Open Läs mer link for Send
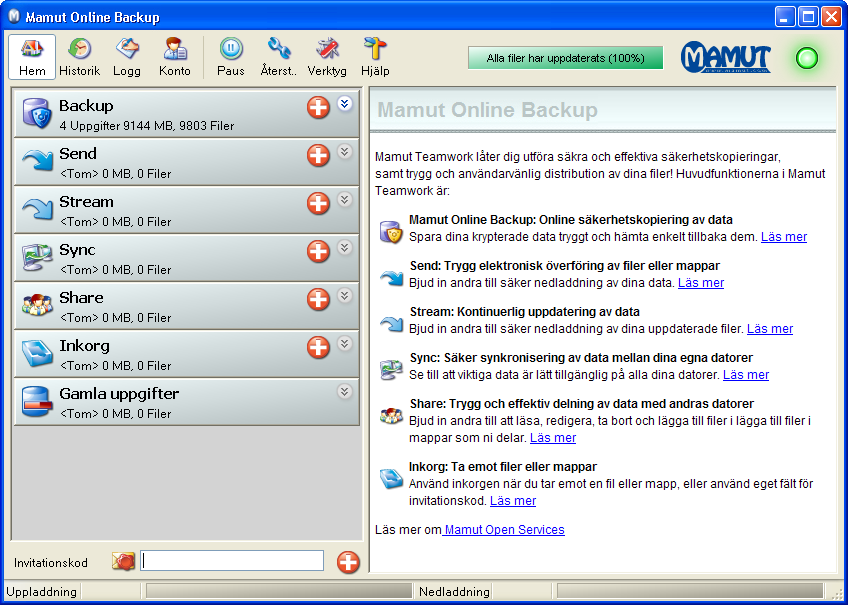 point(701,283)
